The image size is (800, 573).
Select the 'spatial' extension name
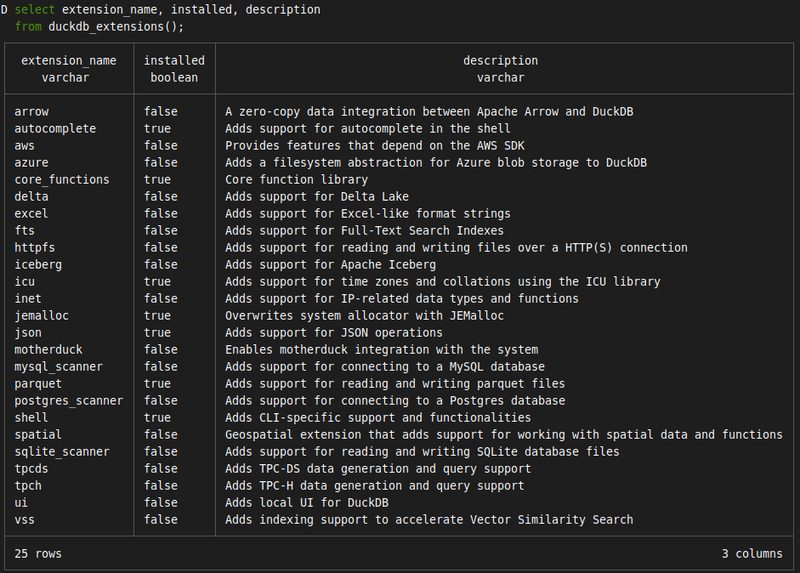38,435
